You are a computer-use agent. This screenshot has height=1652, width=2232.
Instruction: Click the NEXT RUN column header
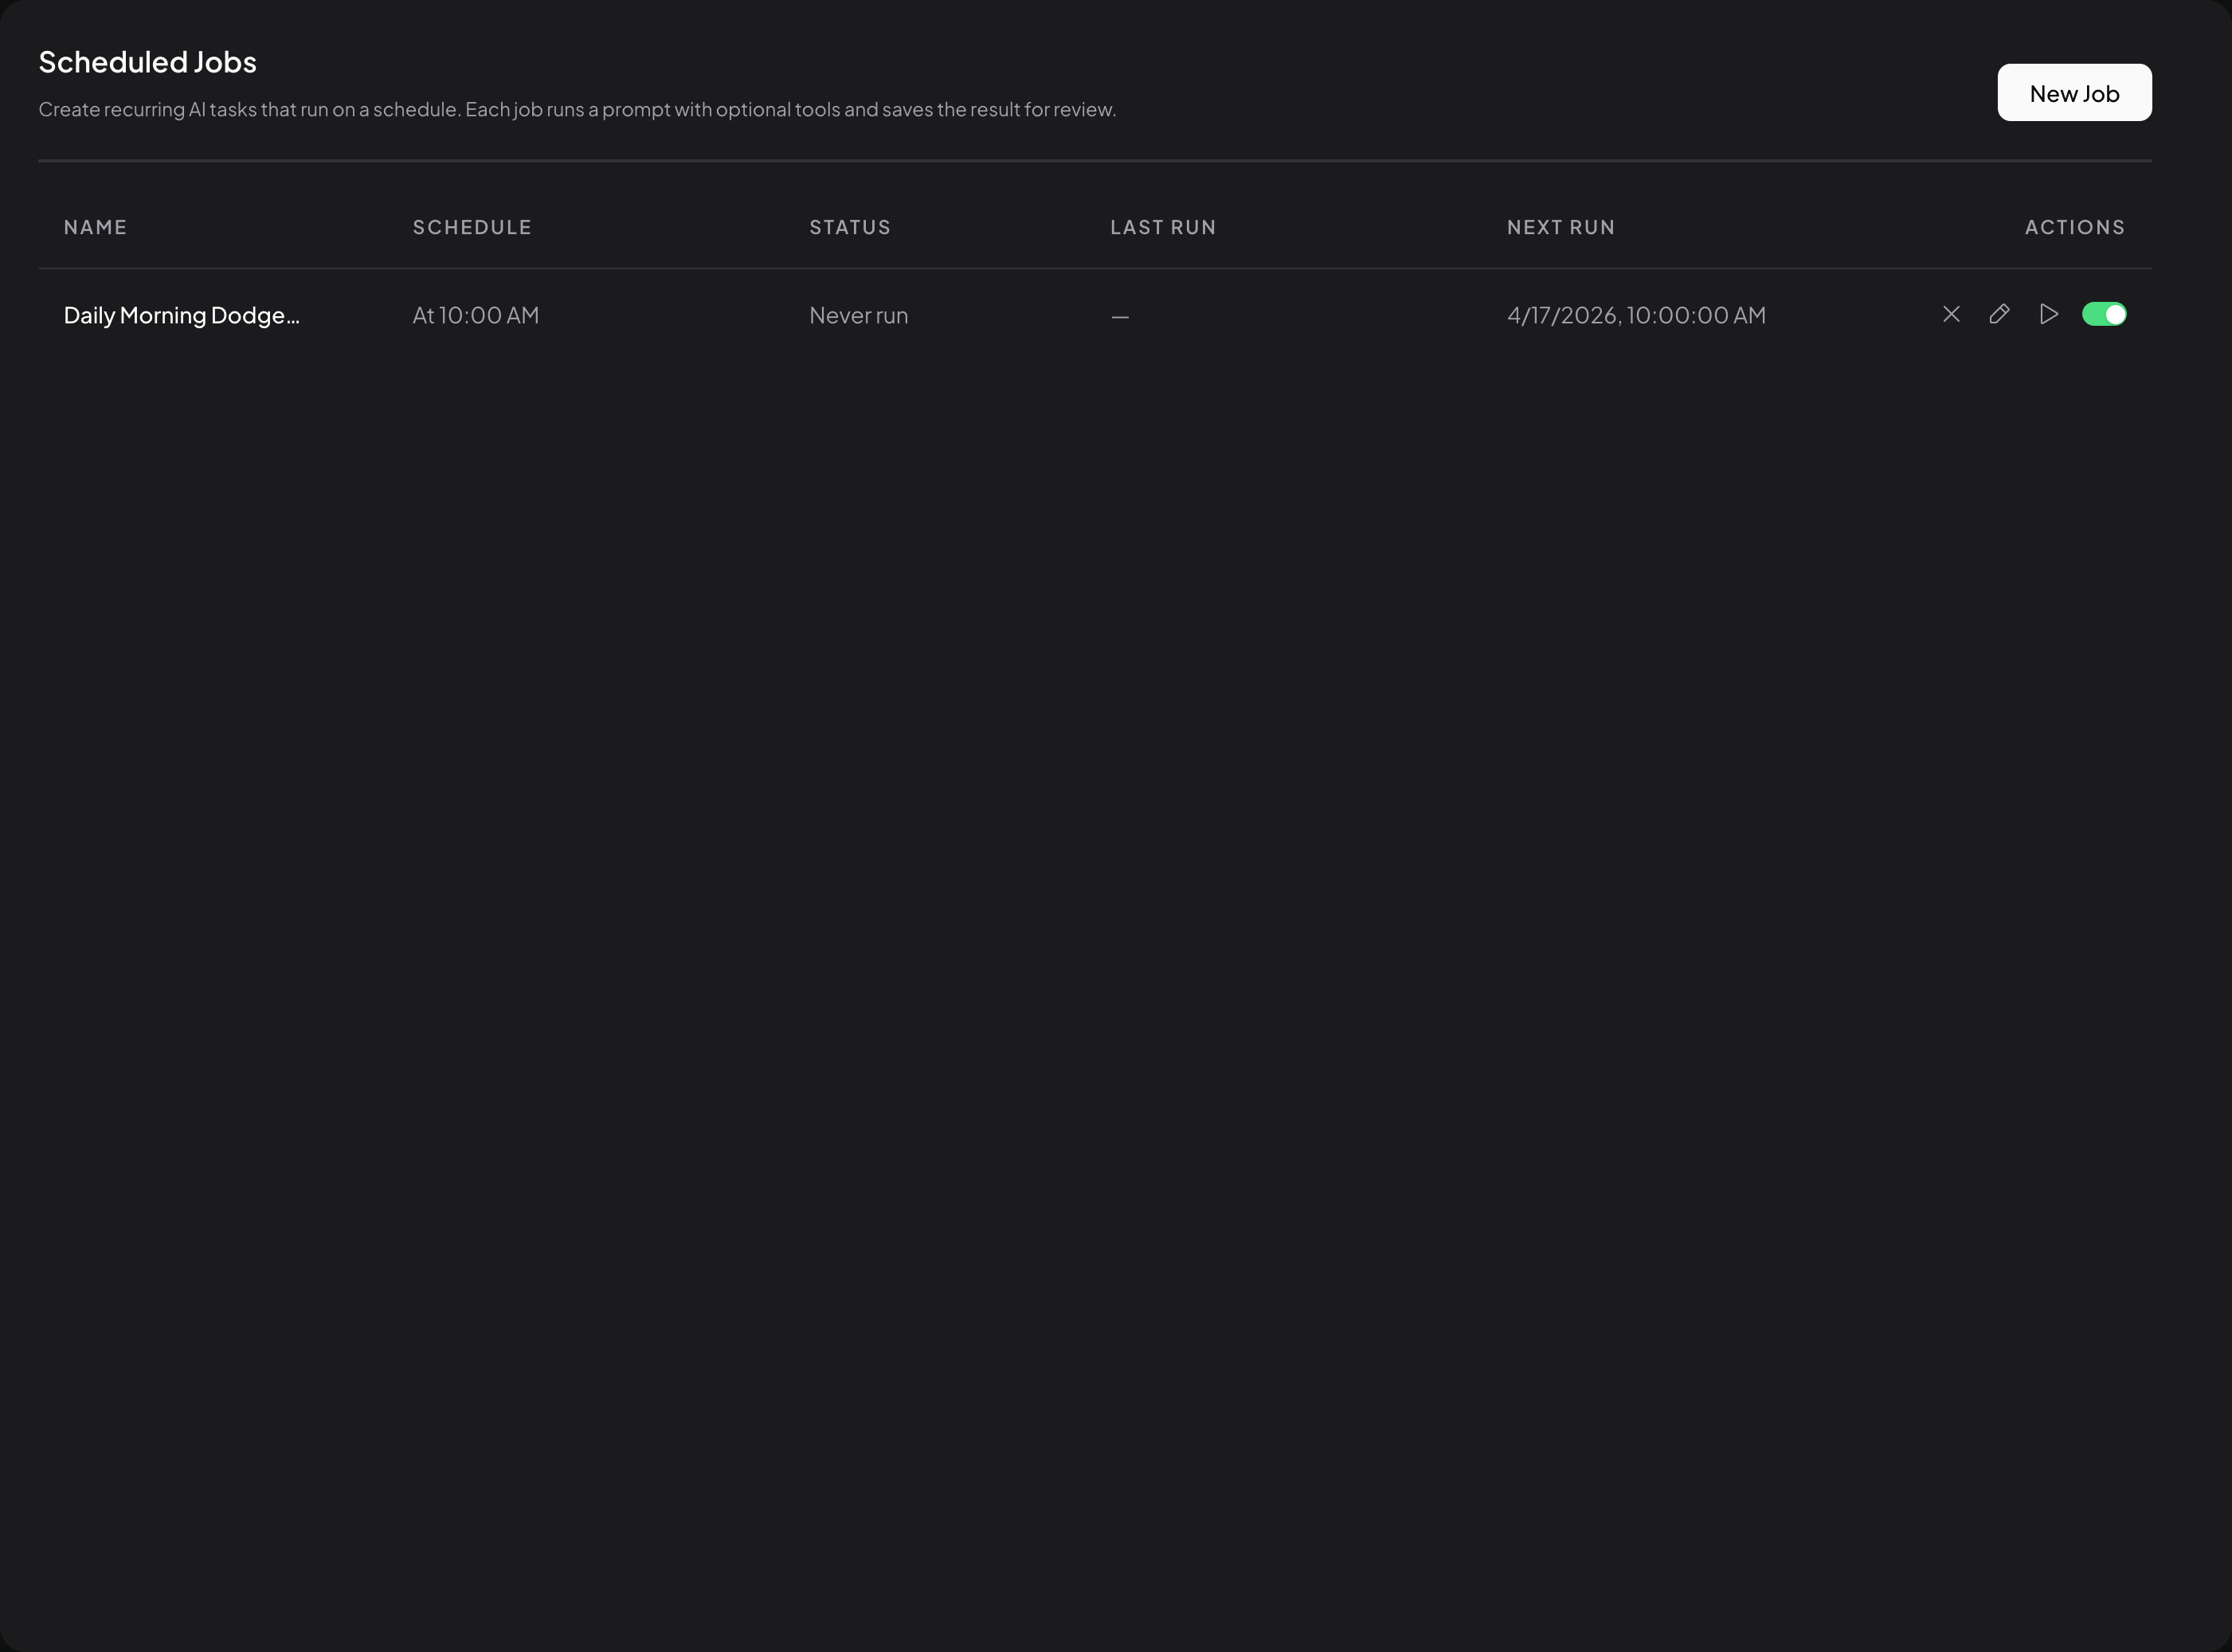coord(1561,227)
